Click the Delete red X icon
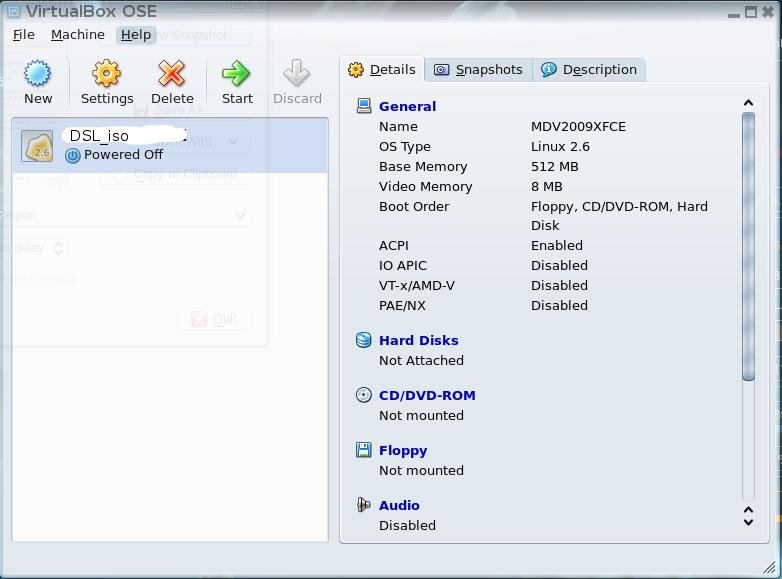Image resolution: width=782 pixels, height=579 pixels. (x=172, y=73)
